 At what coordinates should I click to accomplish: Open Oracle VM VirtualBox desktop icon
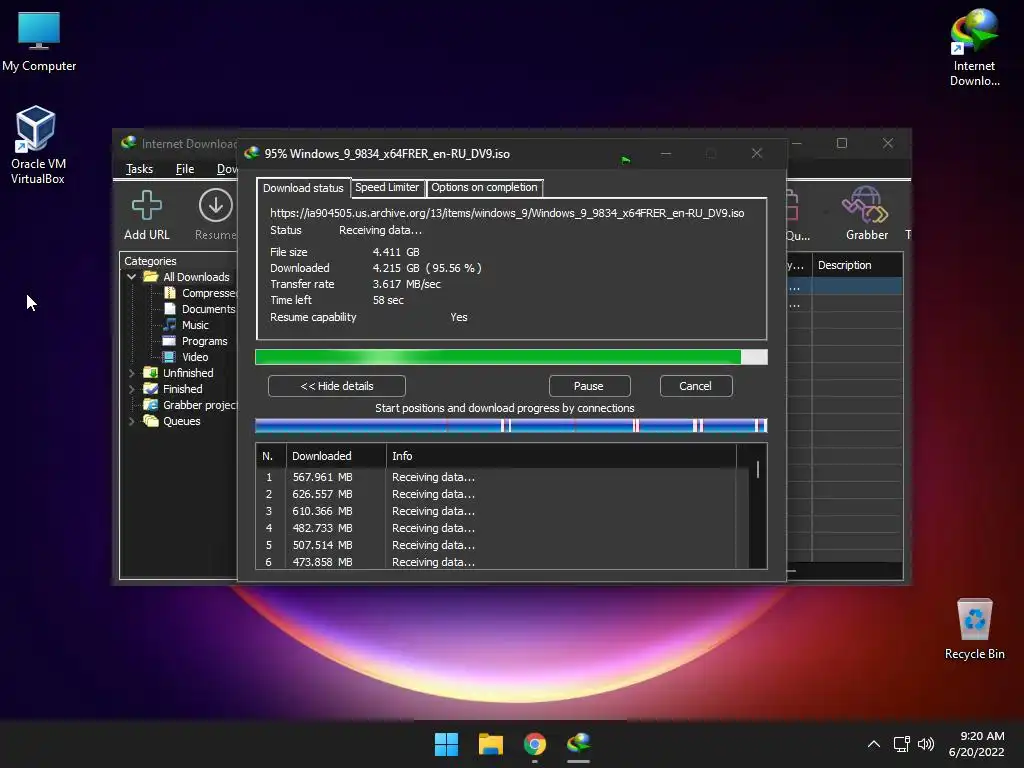point(37,145)
